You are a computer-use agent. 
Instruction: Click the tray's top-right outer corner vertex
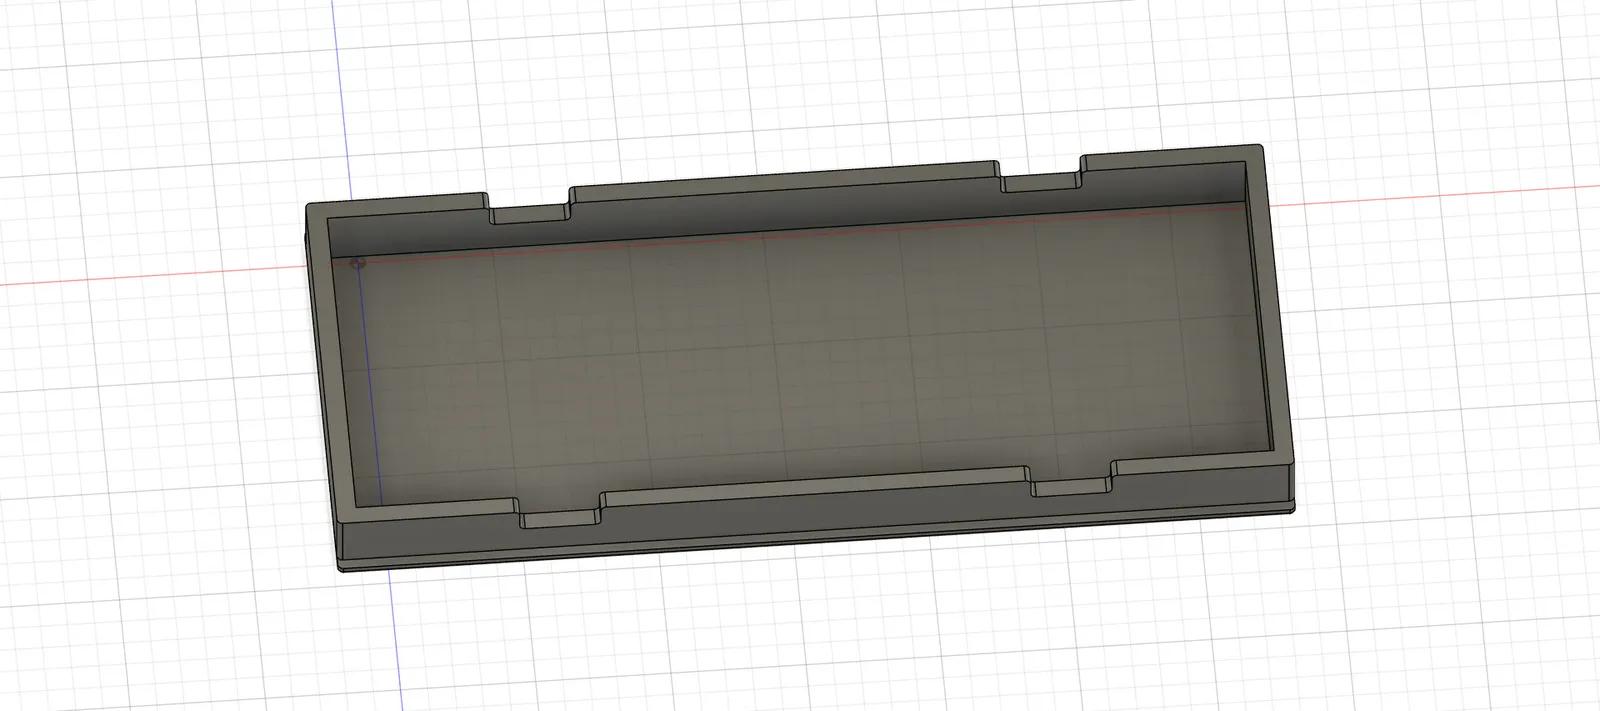[x=1262, y=146]
